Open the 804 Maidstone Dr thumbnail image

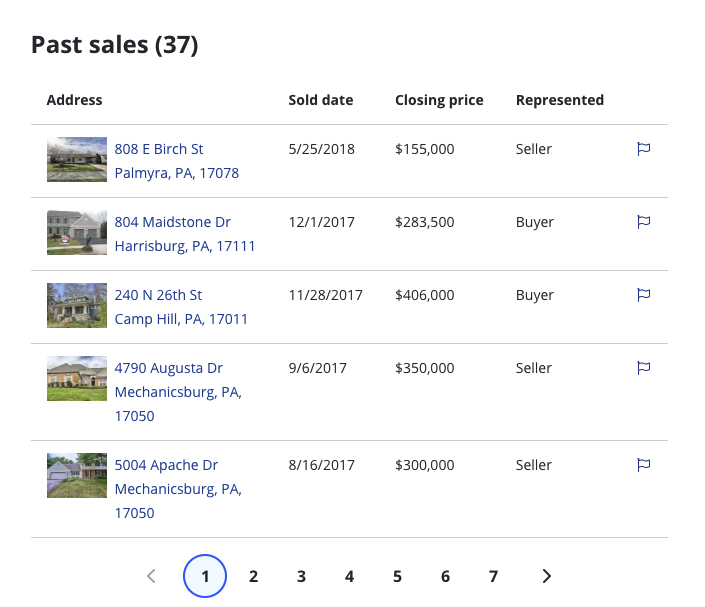(x=77, y=232)
